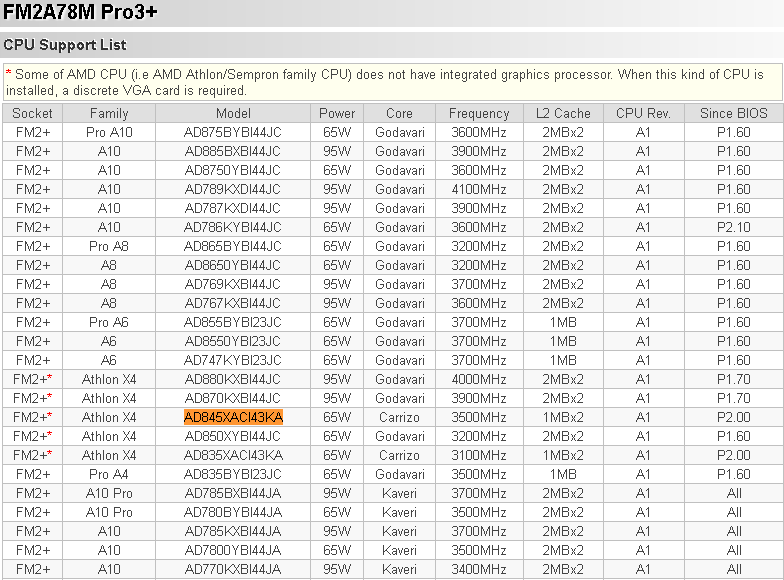Click model cell AD770KXBI44JA
This screenshot has height=580, width=784.
point(233,570)
